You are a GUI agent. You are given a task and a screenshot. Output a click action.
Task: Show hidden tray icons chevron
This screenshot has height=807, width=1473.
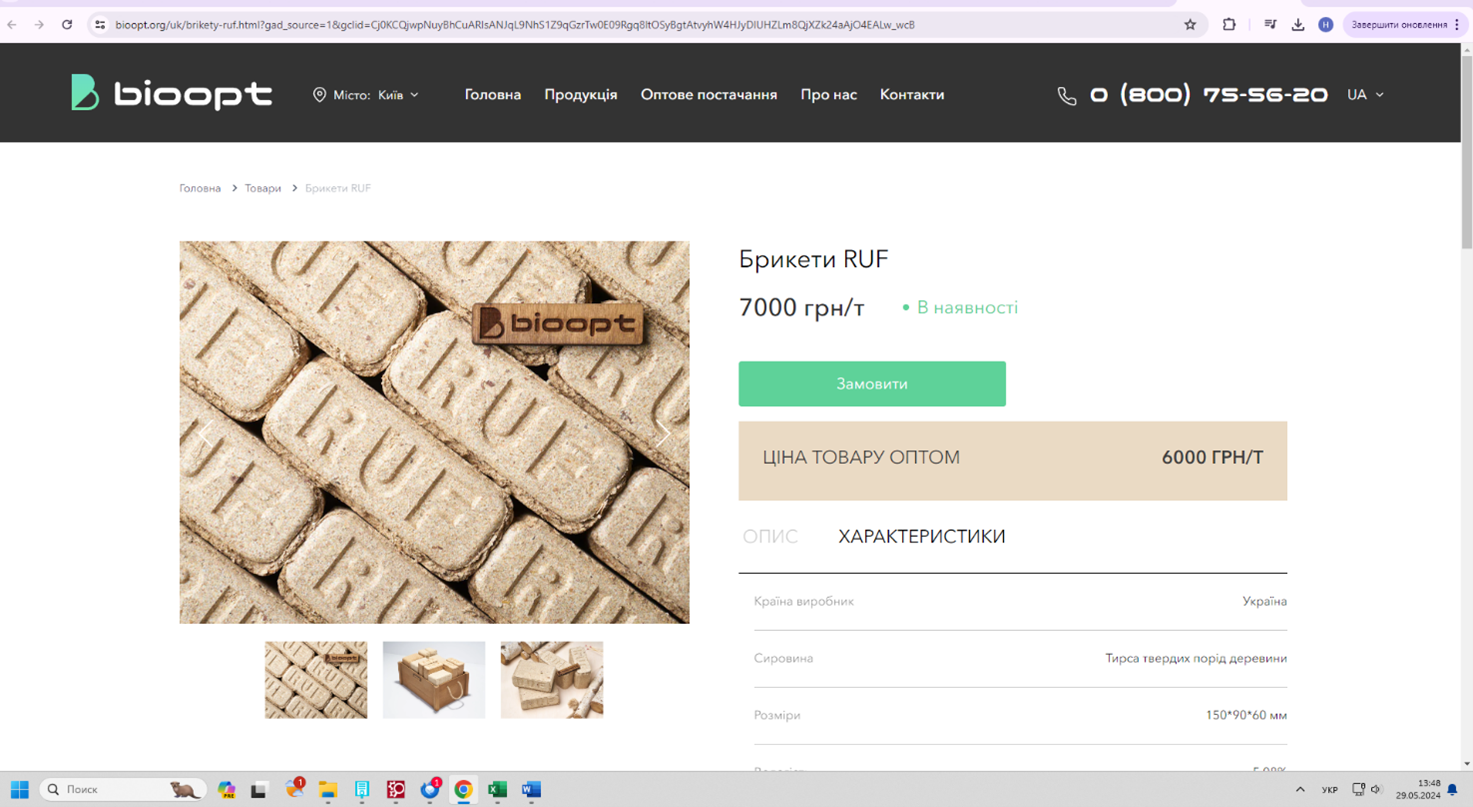(1300, 790)
